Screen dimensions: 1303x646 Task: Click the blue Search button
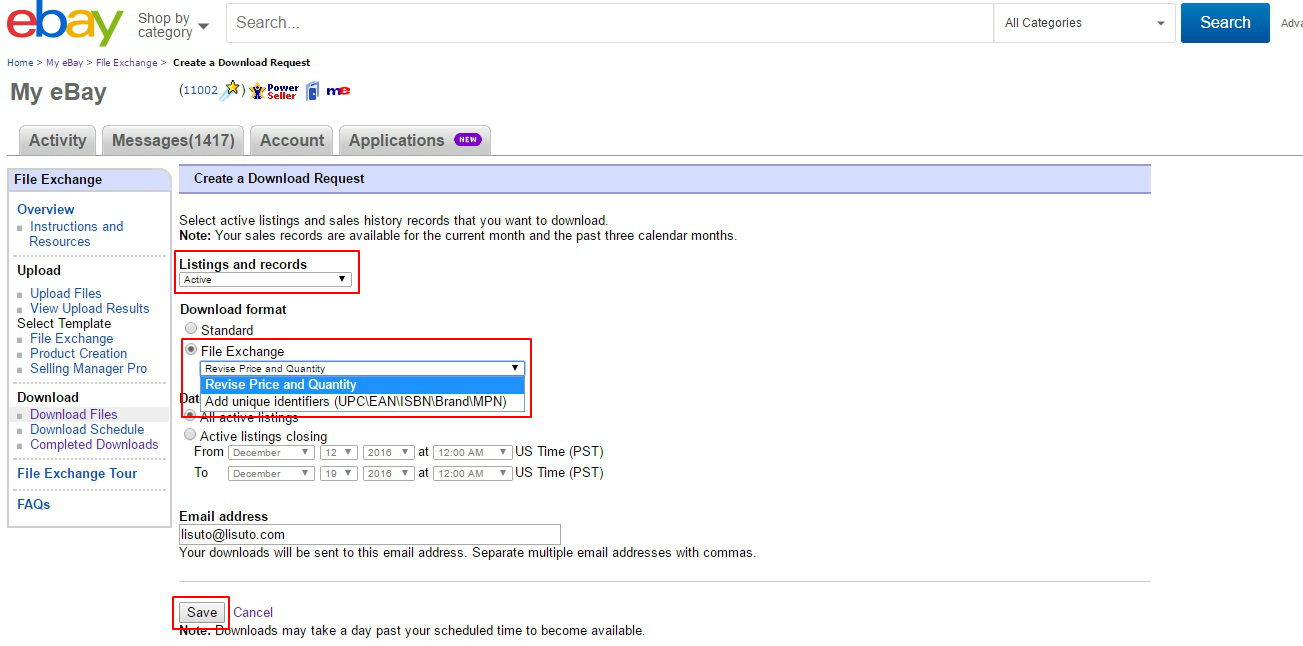coord(1225,23)
